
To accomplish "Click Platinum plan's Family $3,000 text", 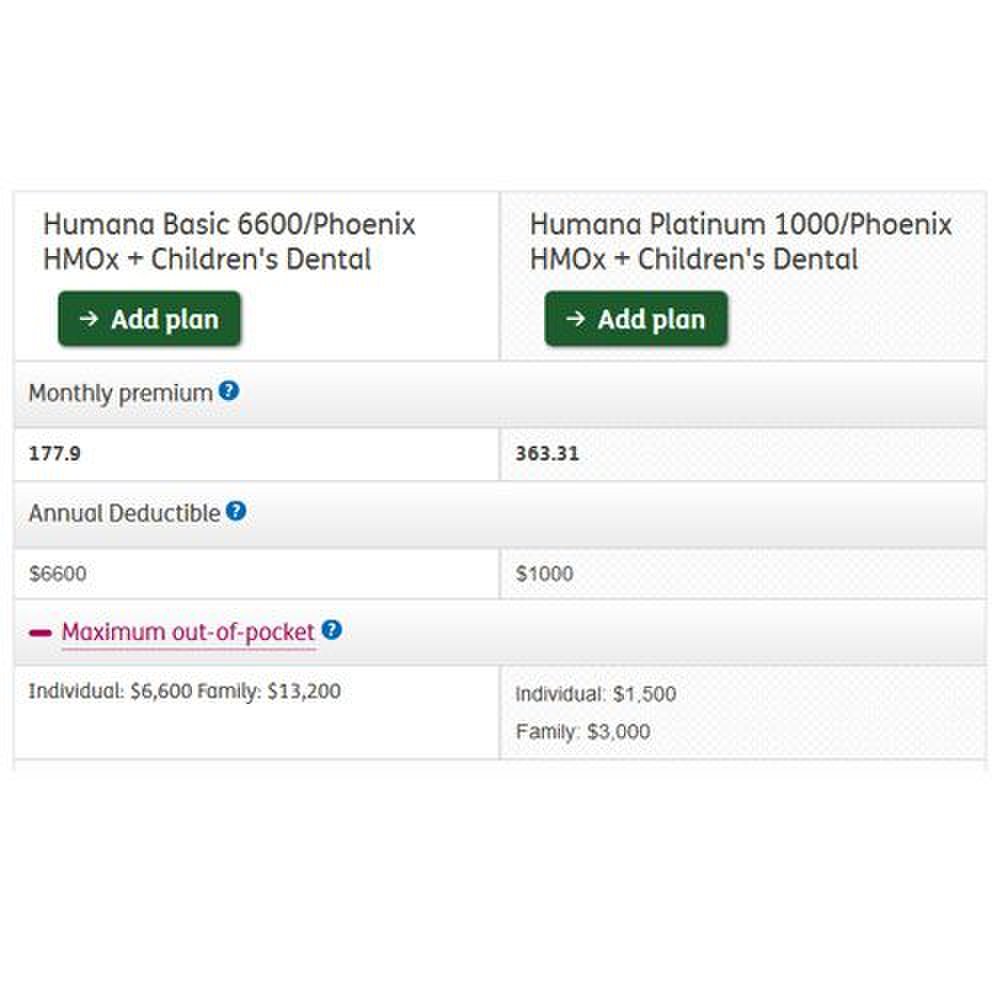I will [582, 732].
